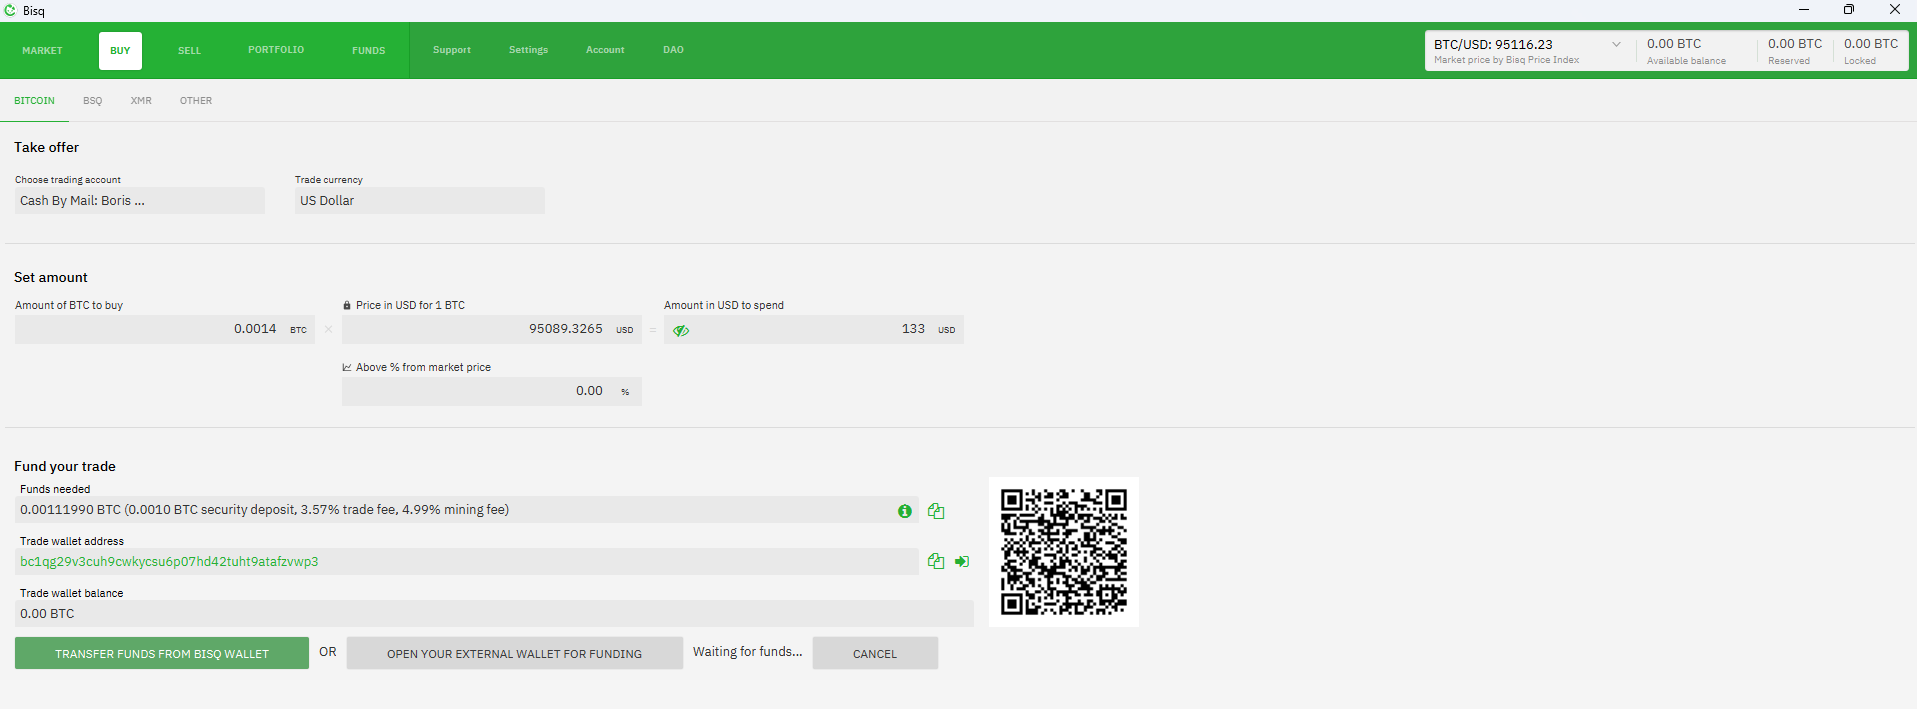Click Market price by Bisq Price Index text
The width and height of the screenshot is (1917, 709).
(1506, 60)
